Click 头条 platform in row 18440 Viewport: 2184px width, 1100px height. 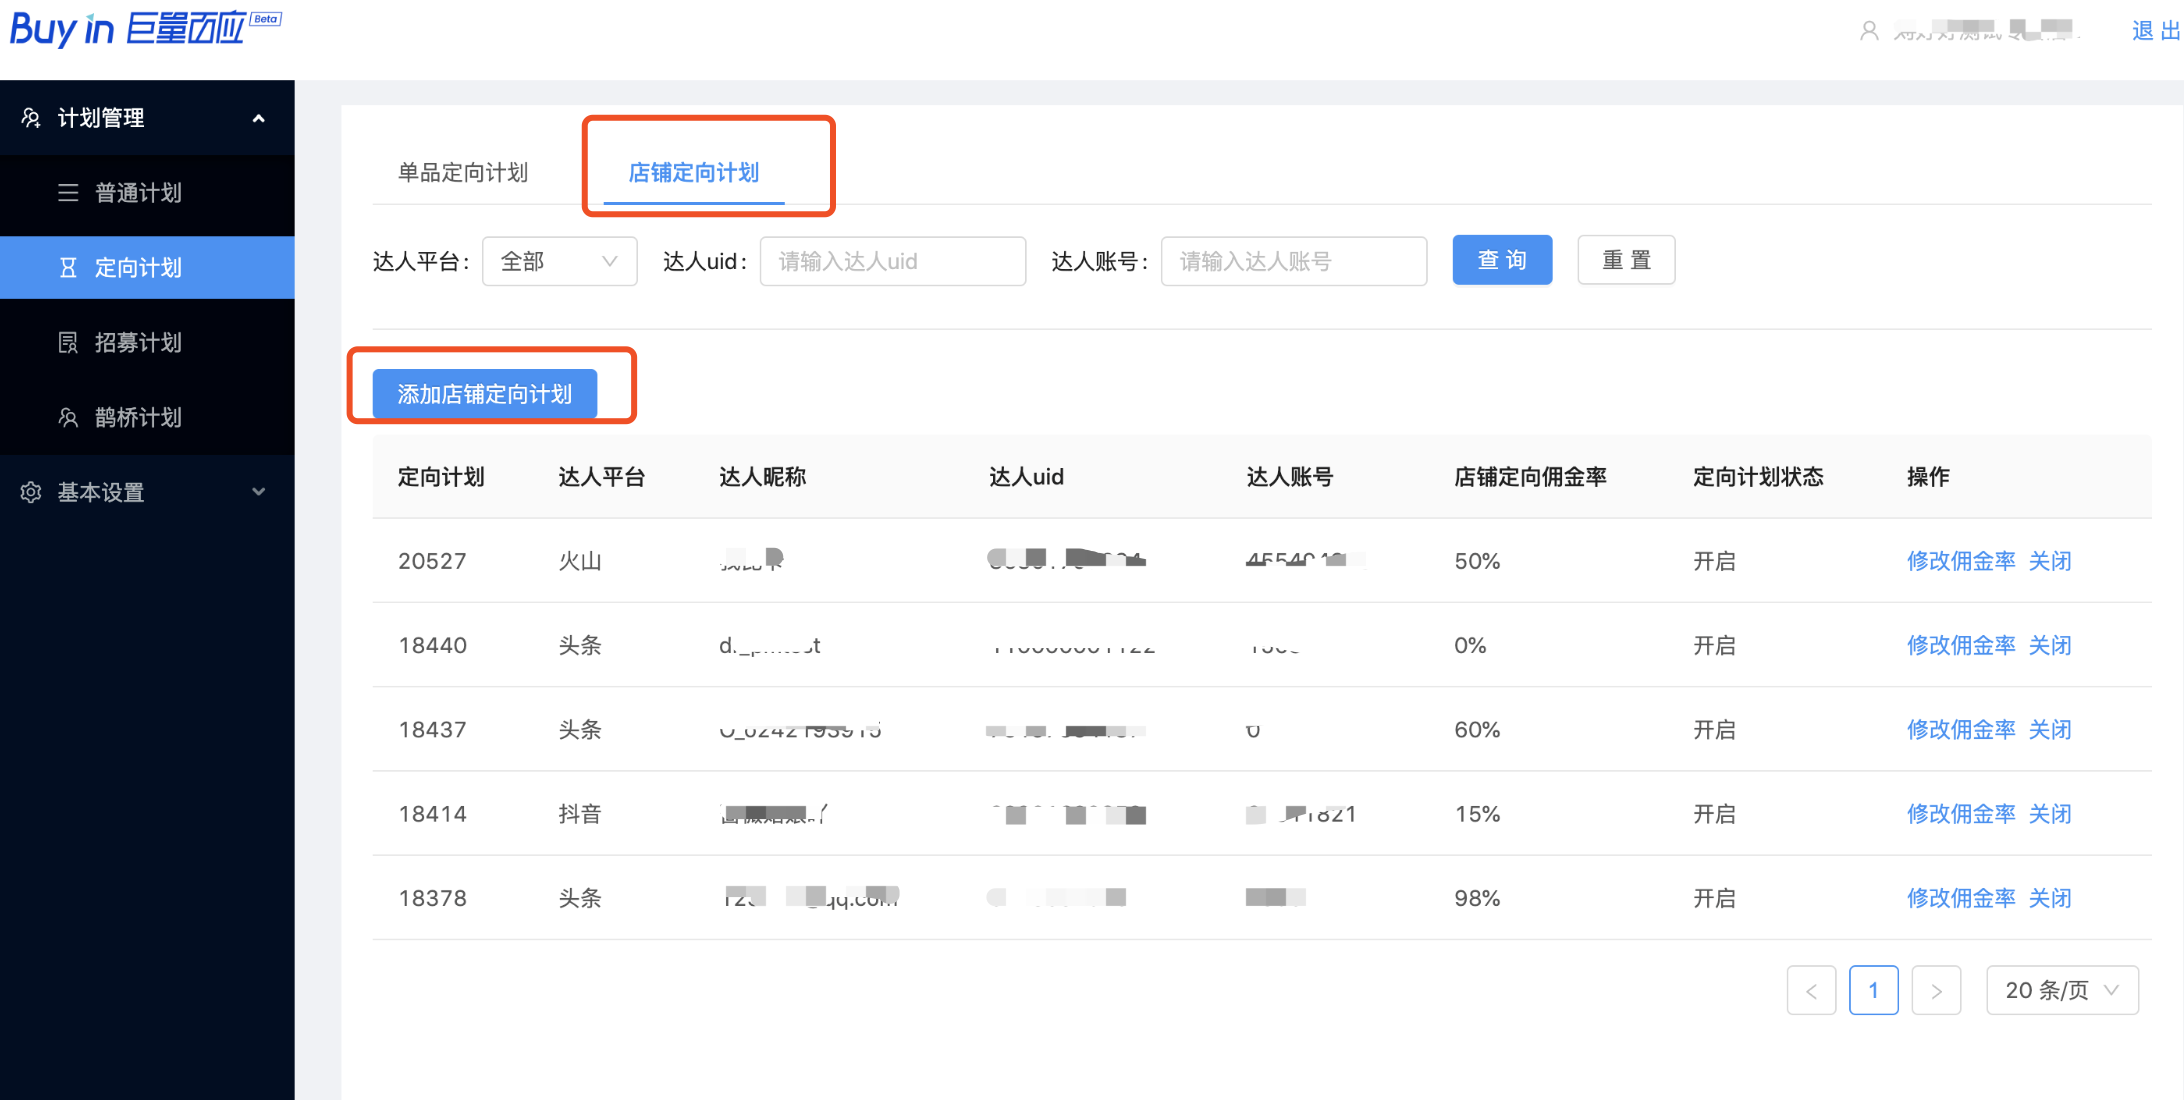[x=580, y=645]
